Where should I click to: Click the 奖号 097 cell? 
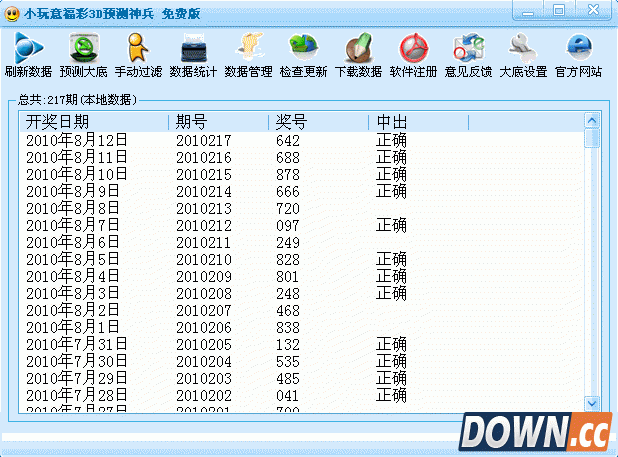click(x=288, y=226)
